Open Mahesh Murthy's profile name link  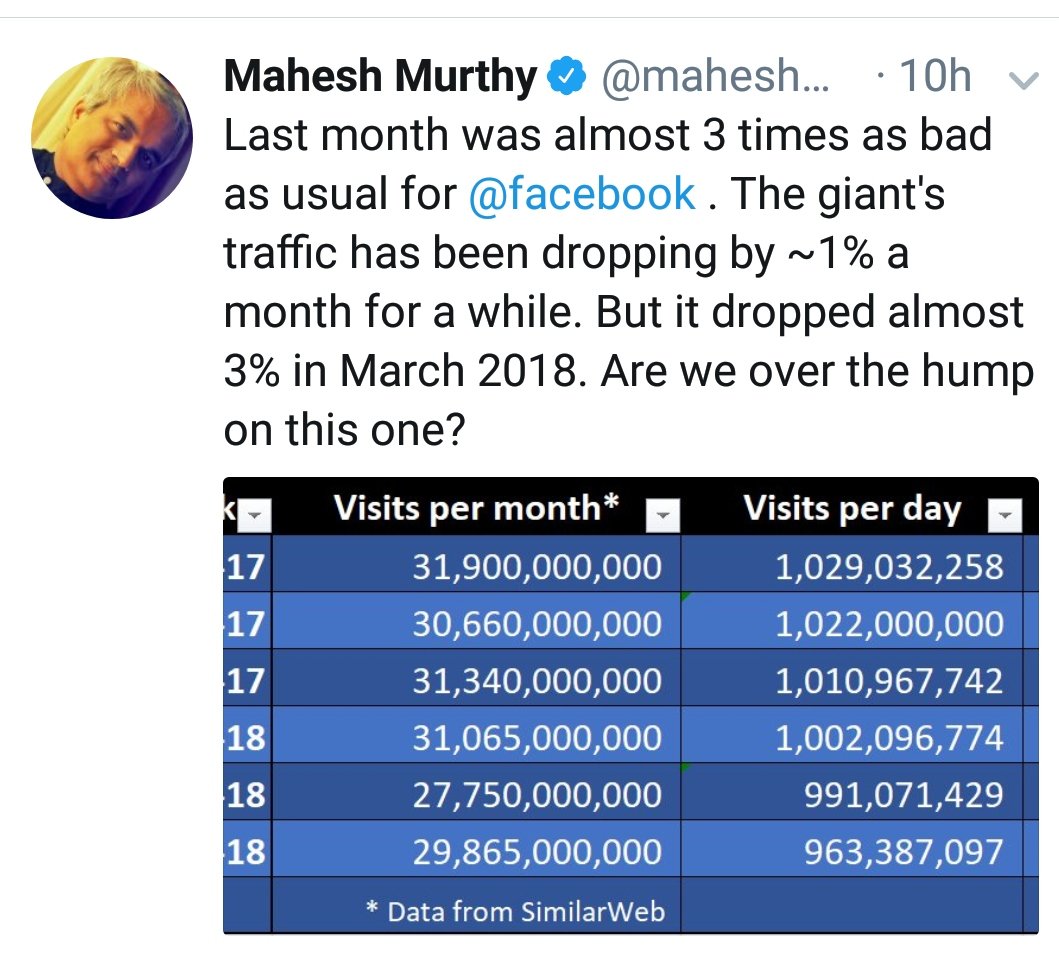click(380, 77)
